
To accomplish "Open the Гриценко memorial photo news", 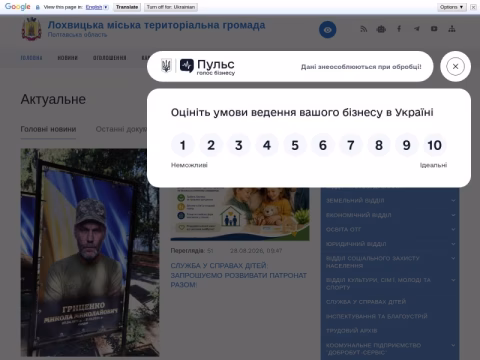I will point(90,252).
